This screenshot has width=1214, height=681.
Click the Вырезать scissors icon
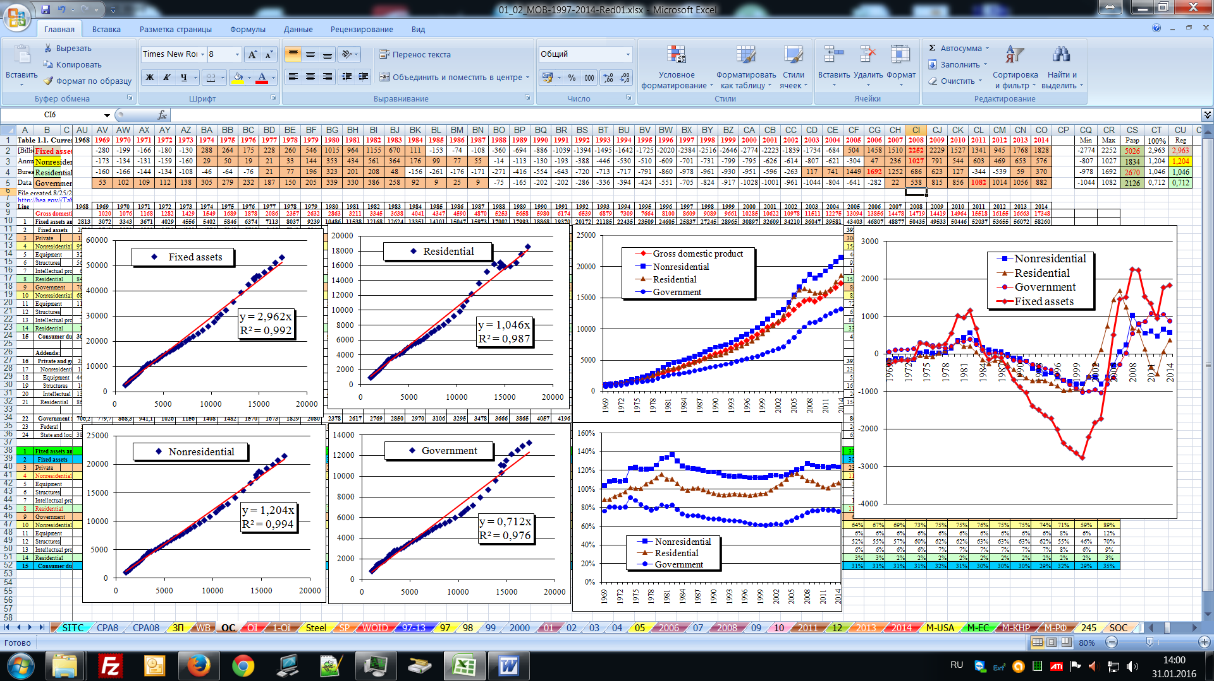(x=48, y=48)
